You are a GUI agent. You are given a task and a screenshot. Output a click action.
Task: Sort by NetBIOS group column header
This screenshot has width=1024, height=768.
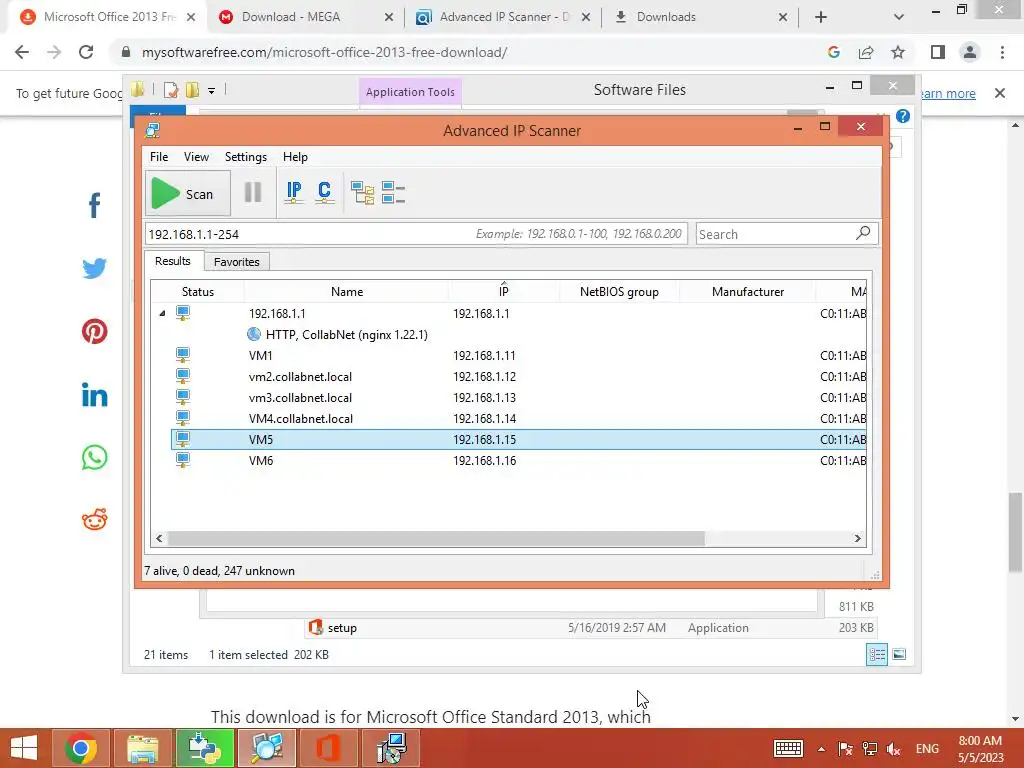point(619,291)
